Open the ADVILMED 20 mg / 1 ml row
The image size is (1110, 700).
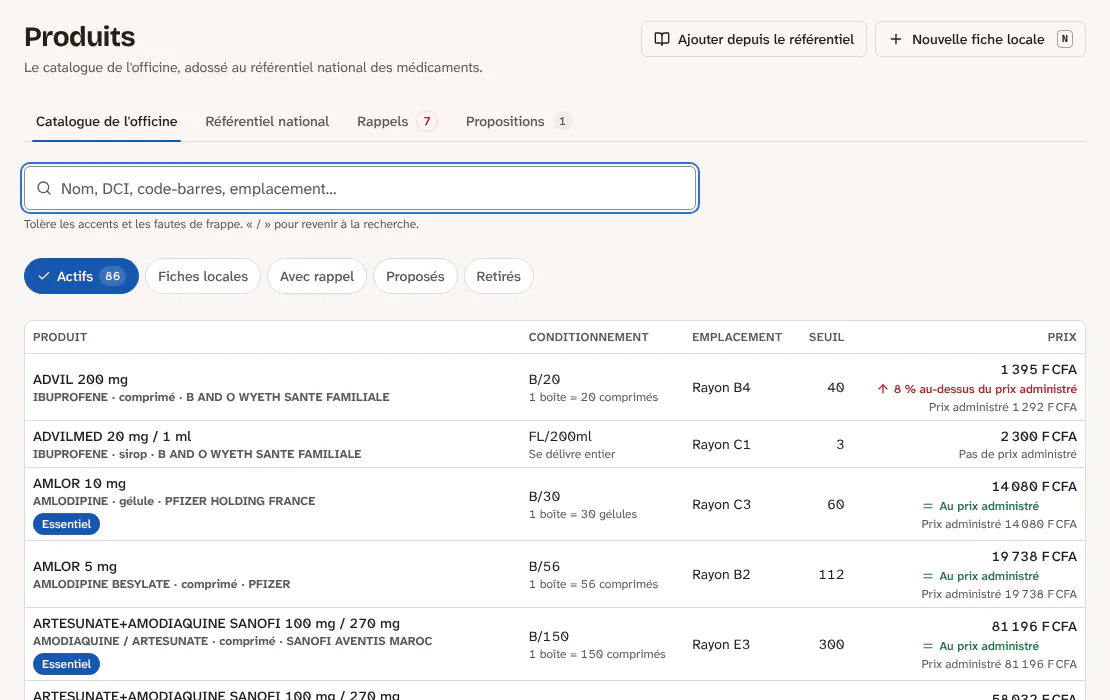(x=554, y=444)
